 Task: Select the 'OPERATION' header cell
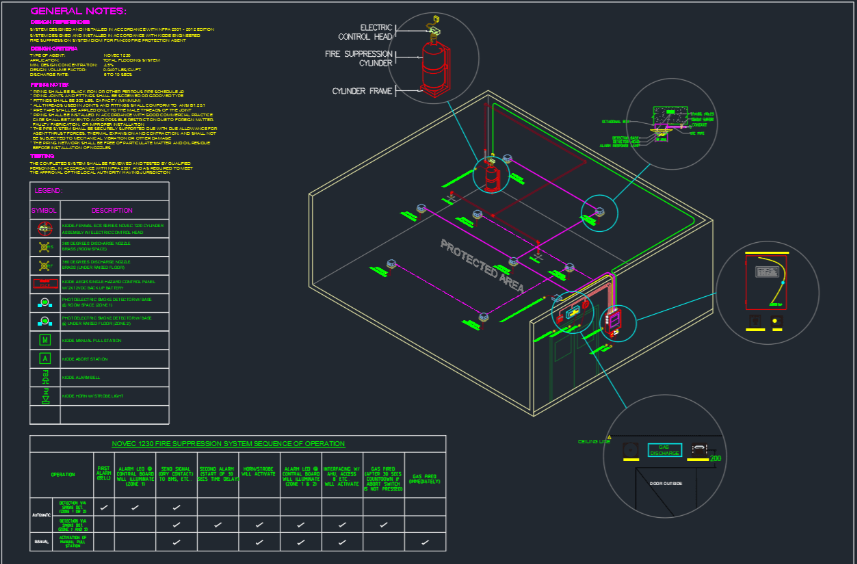pyautogui.click(x=63, y=474)
